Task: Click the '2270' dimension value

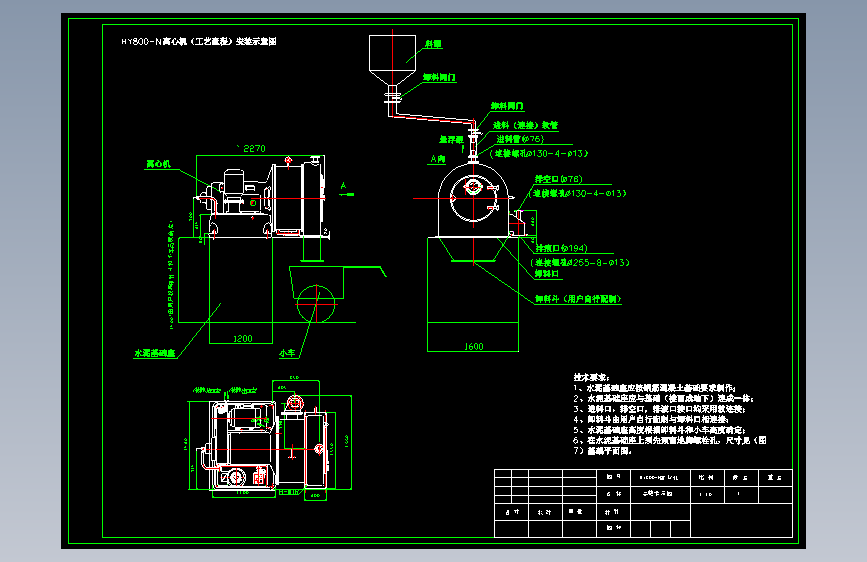Action: point(254,149)
